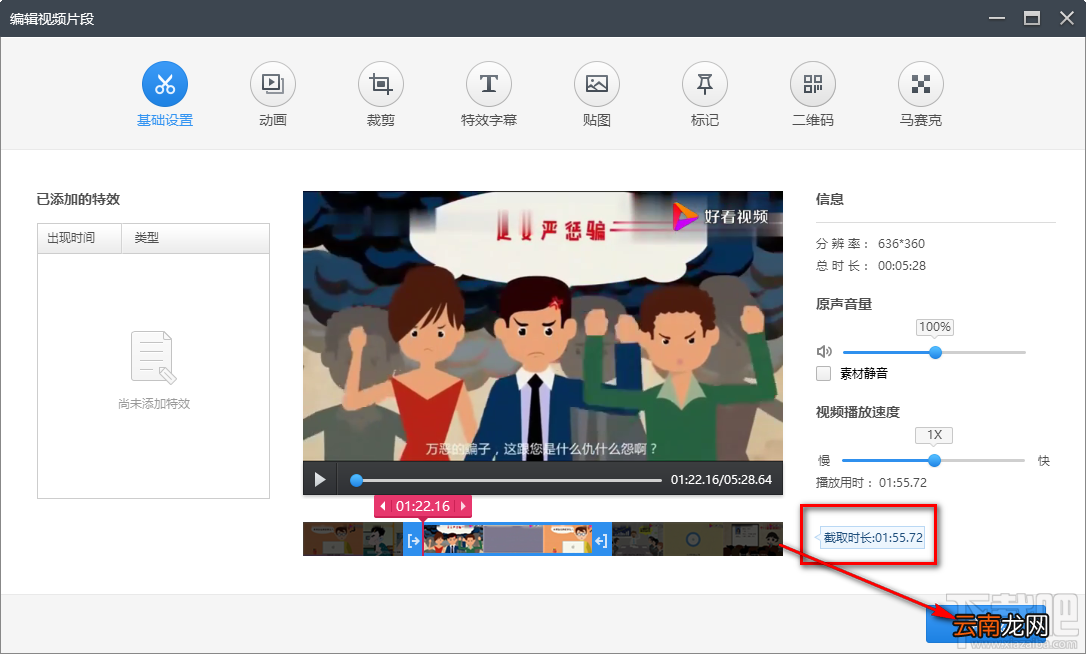Minimize the 编辑视频片段 window
Screen dimensions: 1086x654
pyautogui.click(x=997, y=18)
